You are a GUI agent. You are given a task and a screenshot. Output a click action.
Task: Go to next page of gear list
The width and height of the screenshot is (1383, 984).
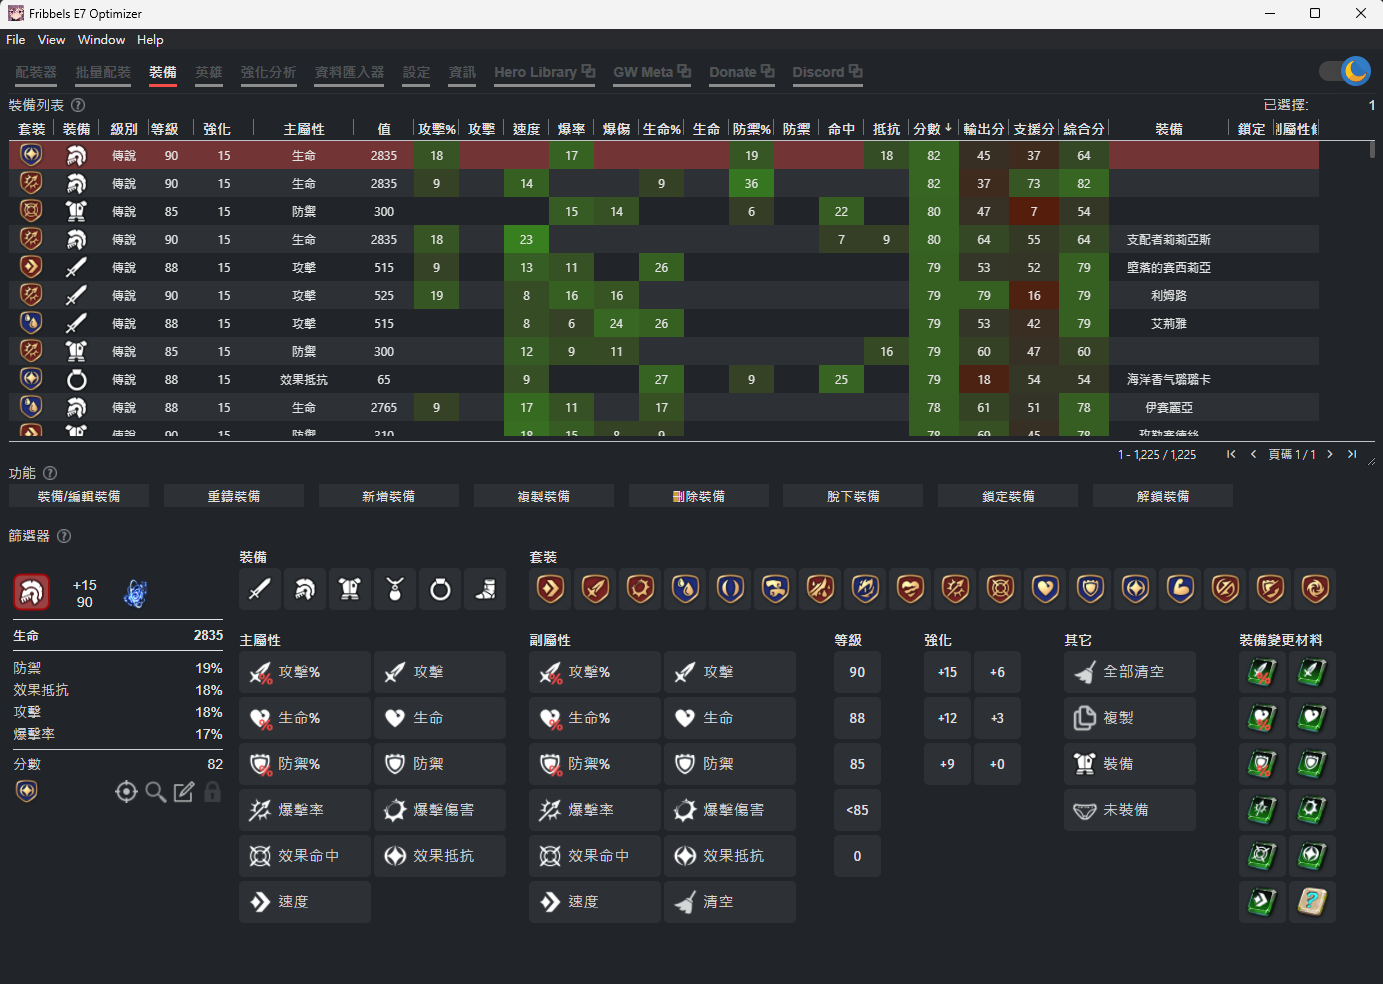1329,454
